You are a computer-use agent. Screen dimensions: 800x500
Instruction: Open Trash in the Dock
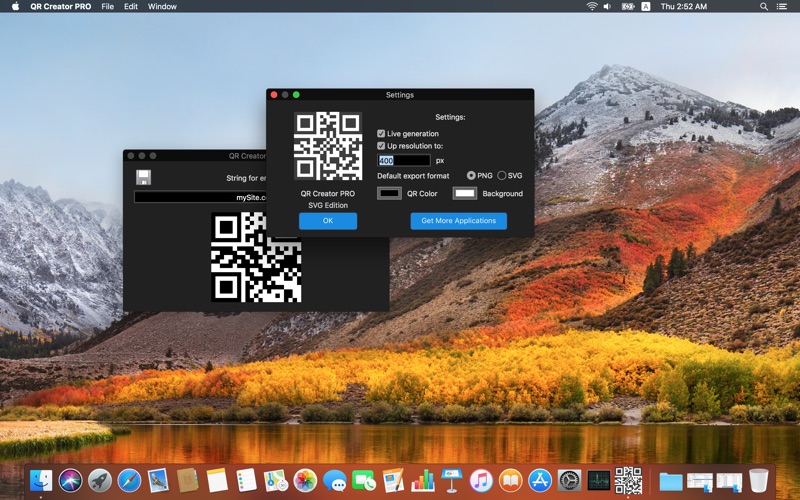759,481
